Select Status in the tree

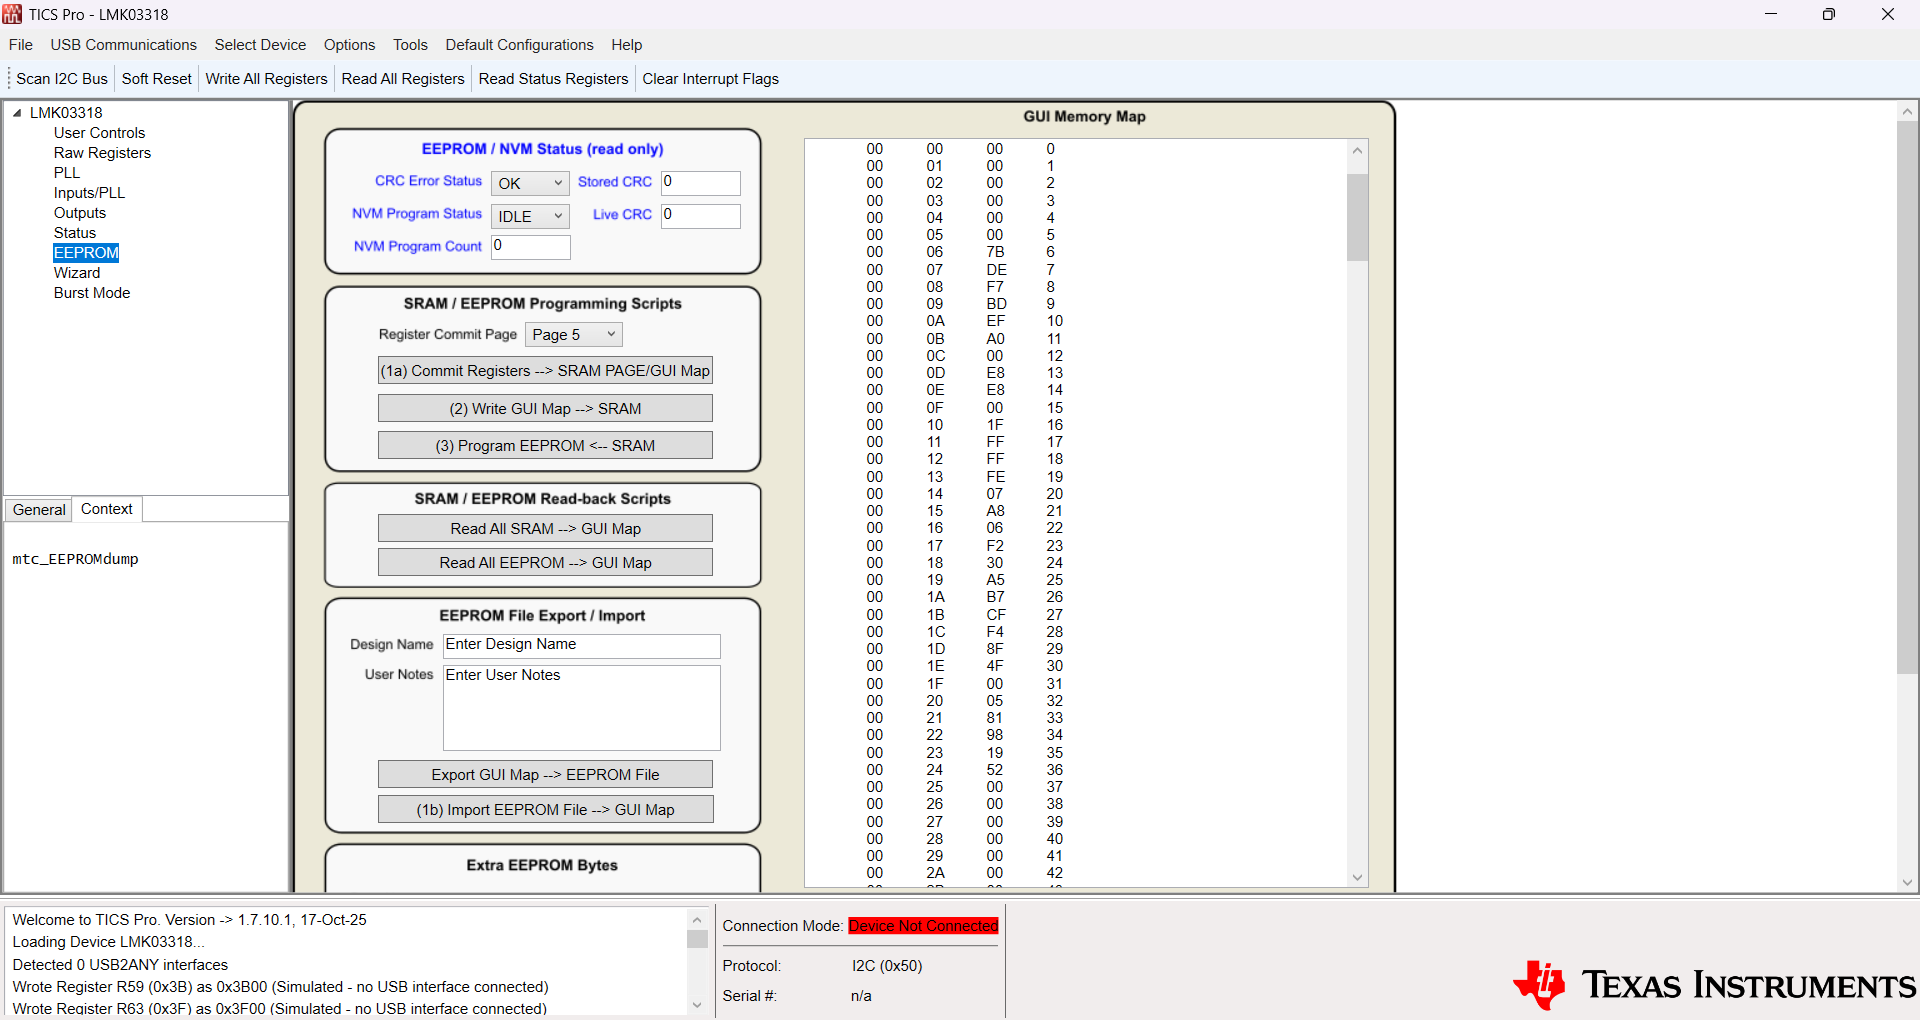(75, 233)
